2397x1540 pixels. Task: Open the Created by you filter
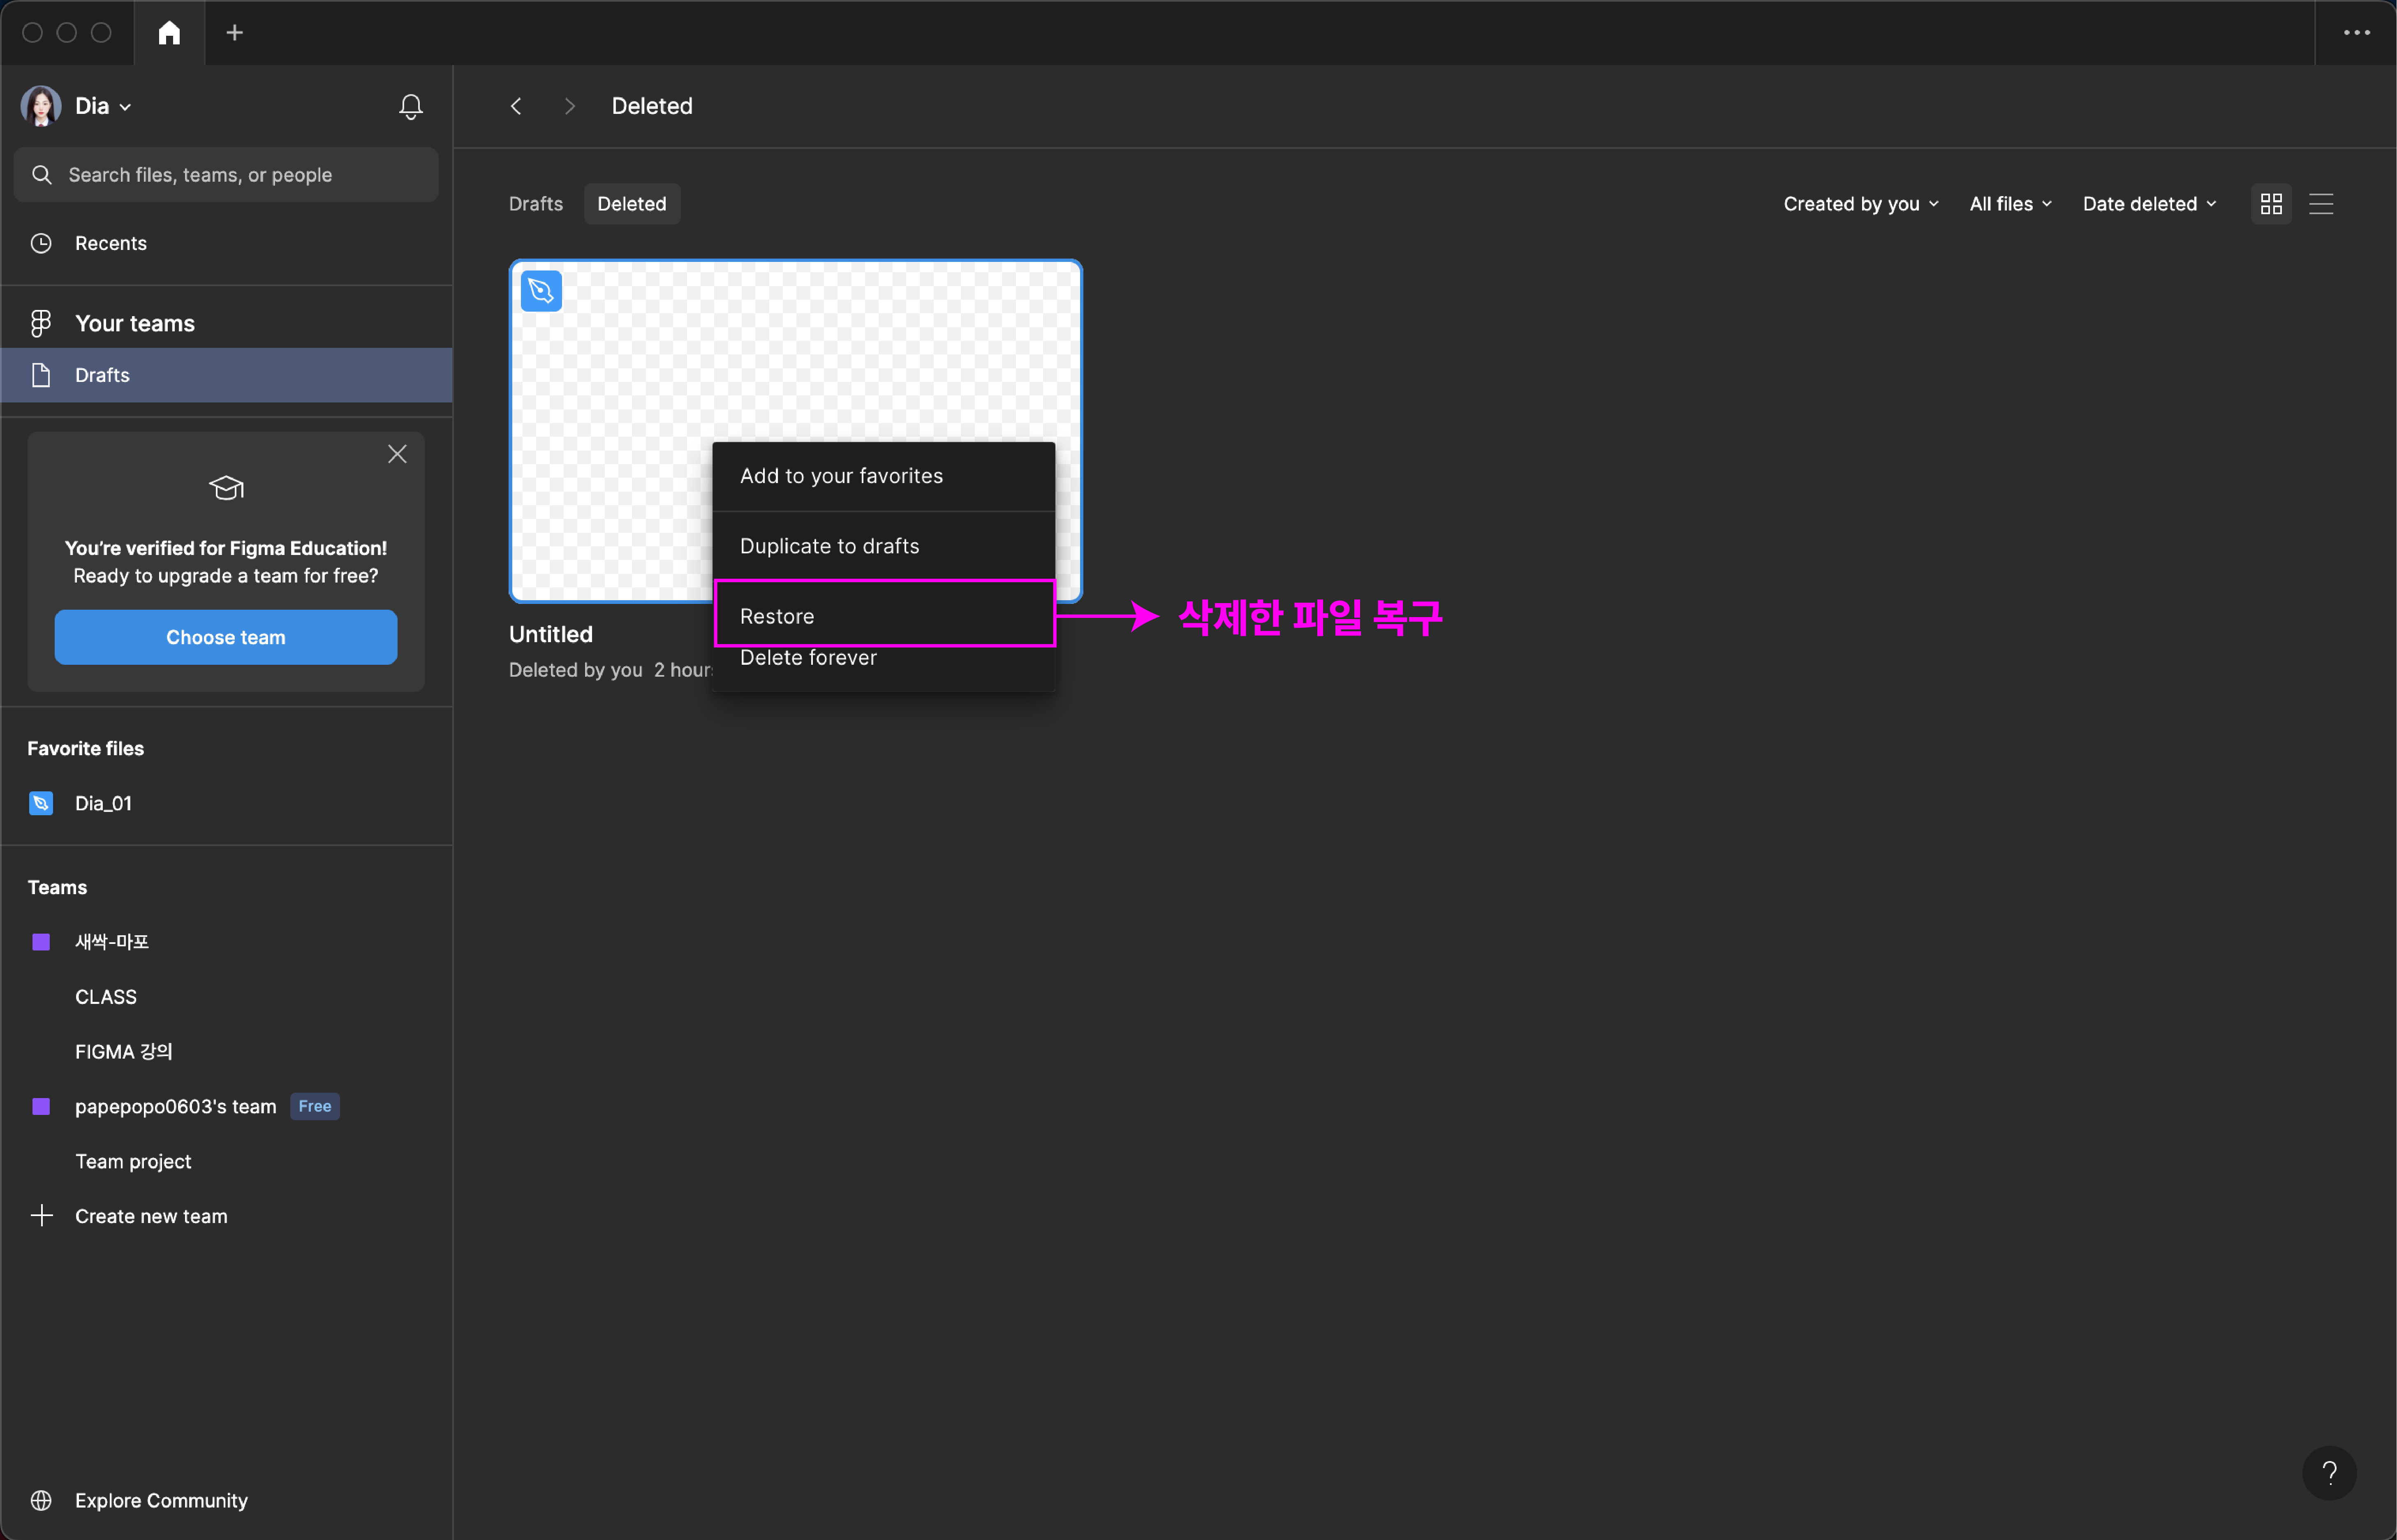point(1860,204)
